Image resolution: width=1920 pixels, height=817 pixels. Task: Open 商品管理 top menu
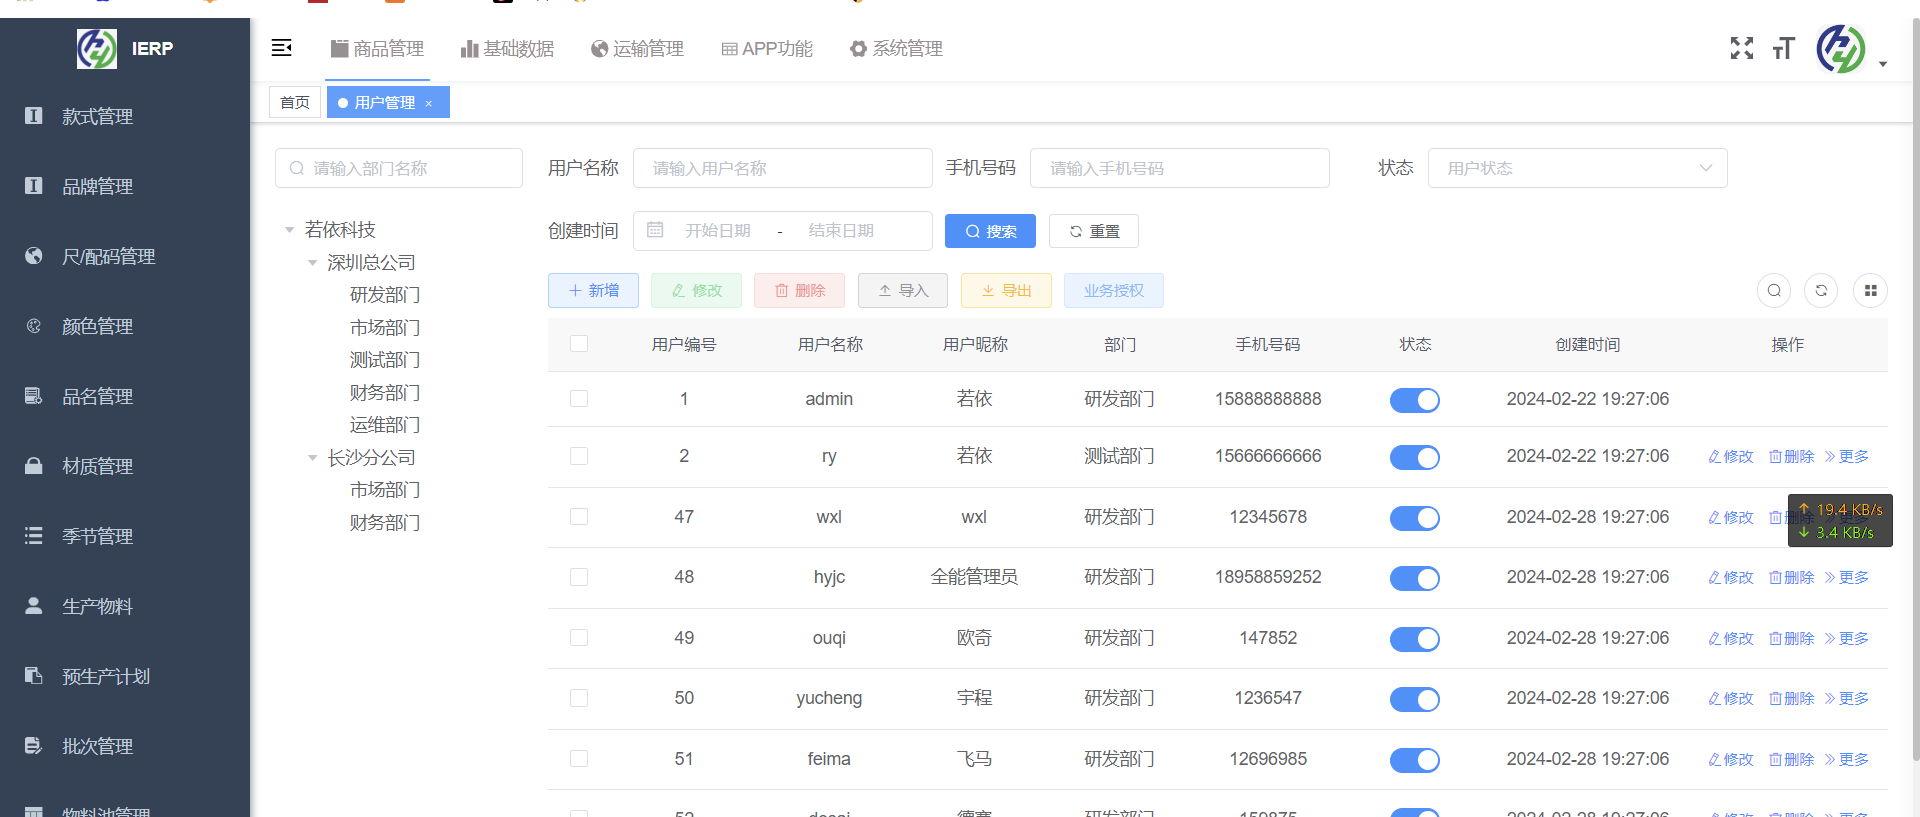pos(378,48)
